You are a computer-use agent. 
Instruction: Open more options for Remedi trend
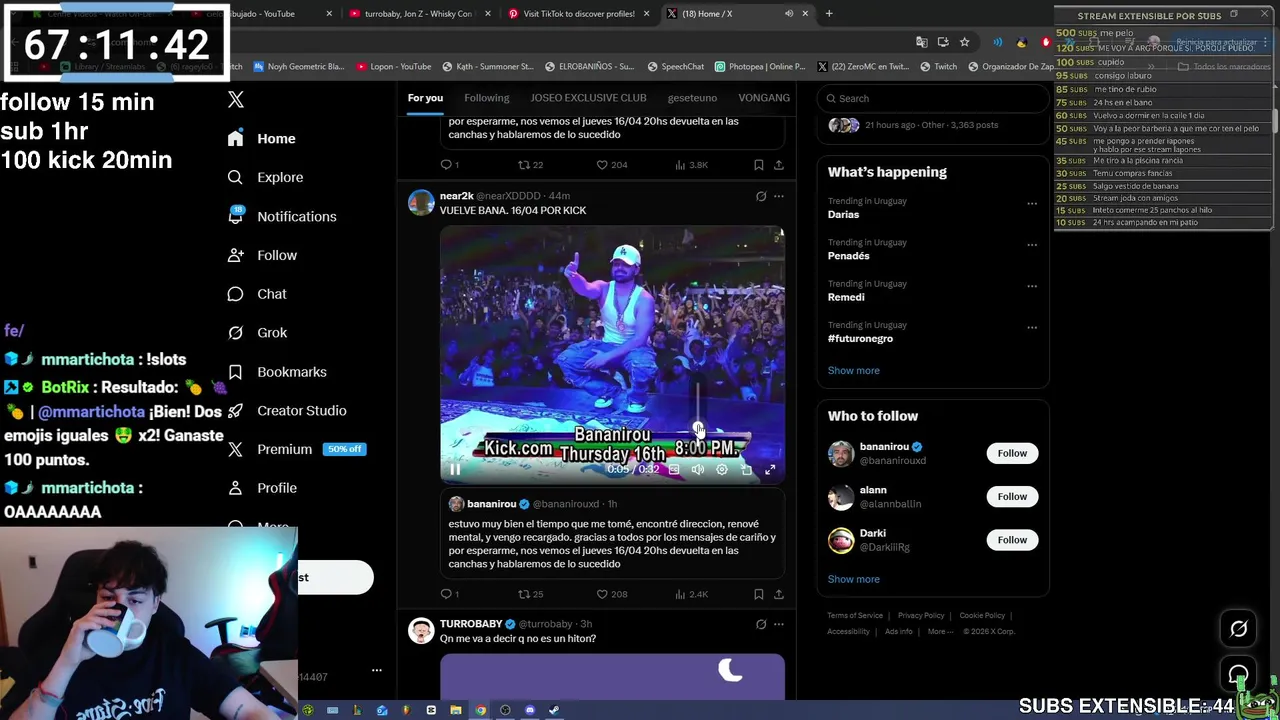coord(1032,285)
